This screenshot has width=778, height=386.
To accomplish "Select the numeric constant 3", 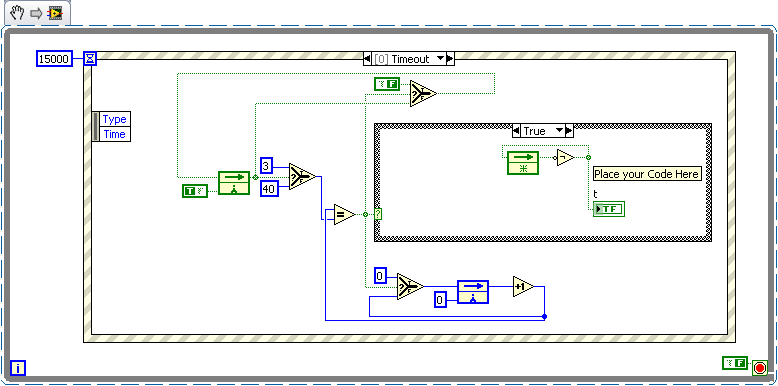I will pos(266,165).
